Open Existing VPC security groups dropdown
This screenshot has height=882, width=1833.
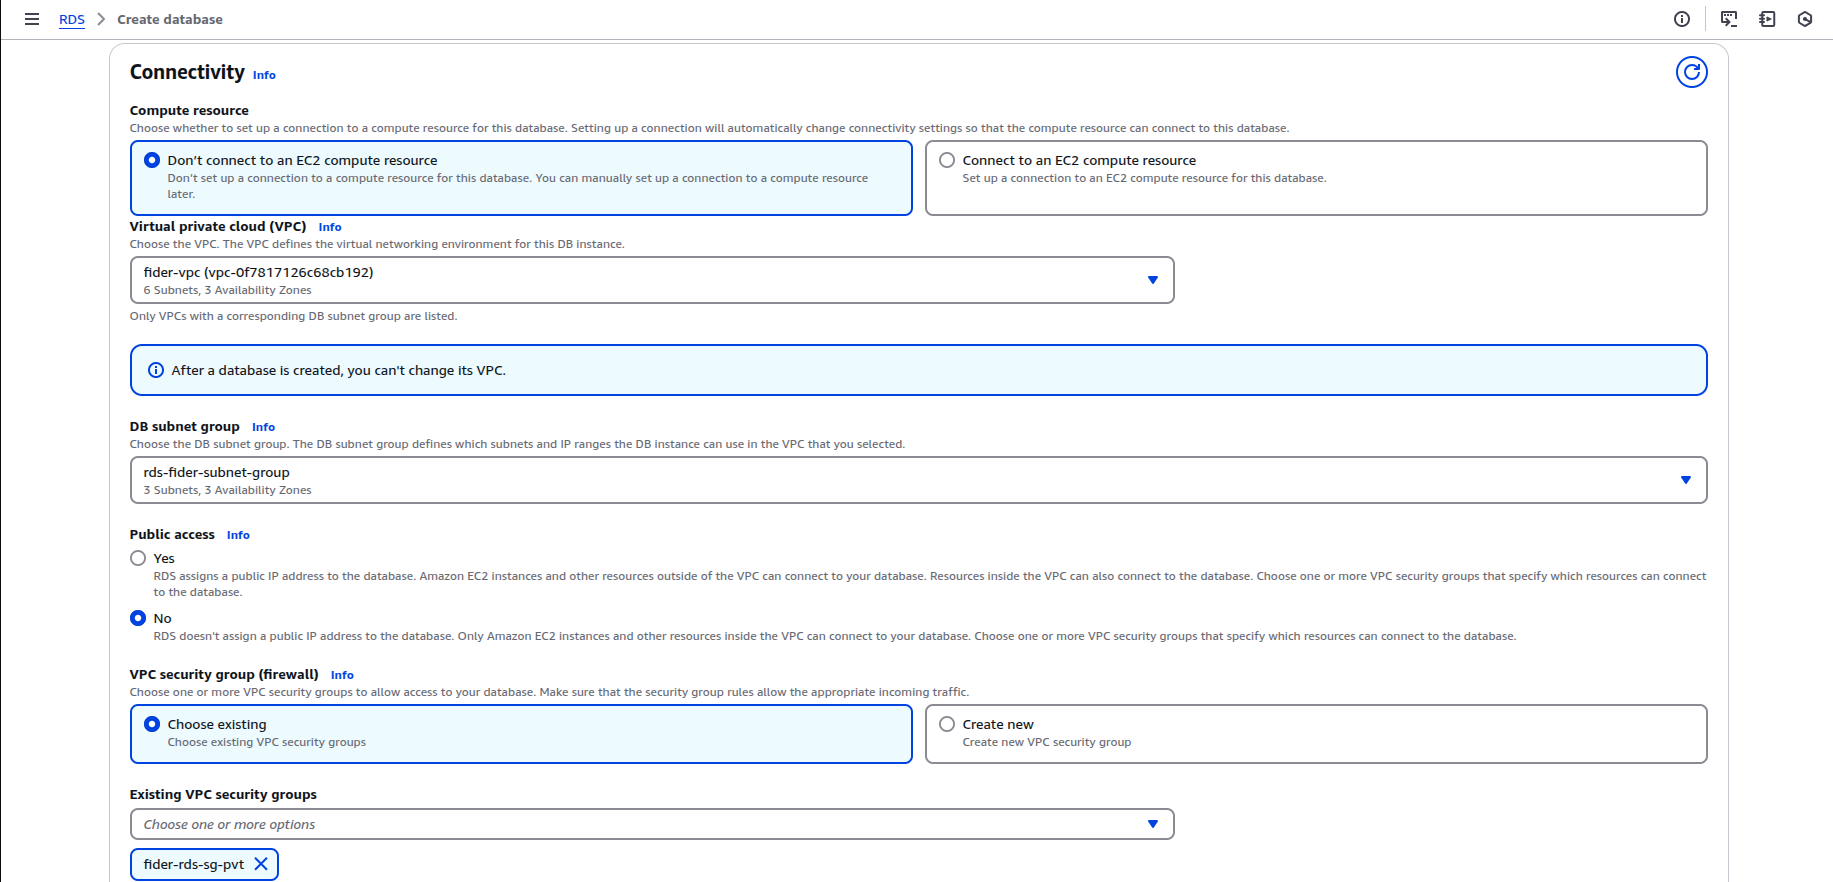(x=651, y=824)
